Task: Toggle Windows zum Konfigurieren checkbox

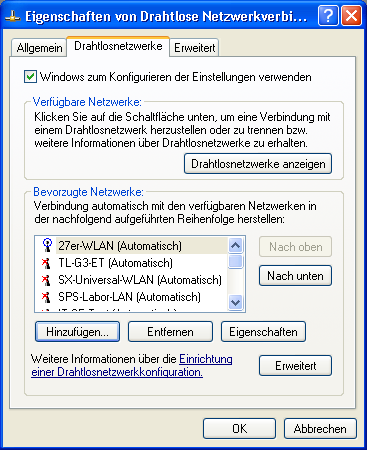Action: click(30, 77)
